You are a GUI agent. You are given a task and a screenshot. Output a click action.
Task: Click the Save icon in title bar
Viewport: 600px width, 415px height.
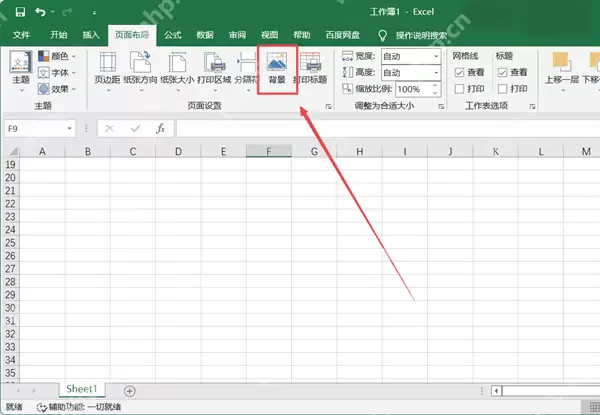click(x=20, y=12)
